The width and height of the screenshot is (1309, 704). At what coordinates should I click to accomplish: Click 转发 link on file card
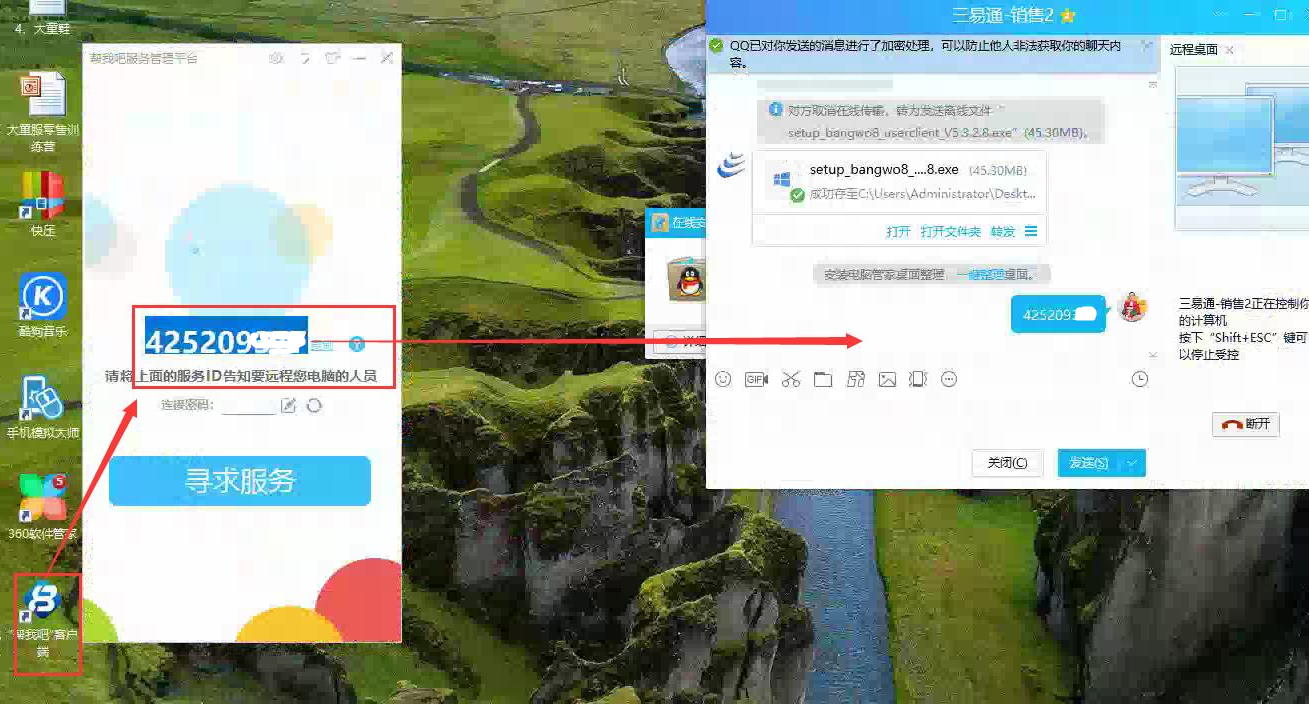[x=1002, y=232]
